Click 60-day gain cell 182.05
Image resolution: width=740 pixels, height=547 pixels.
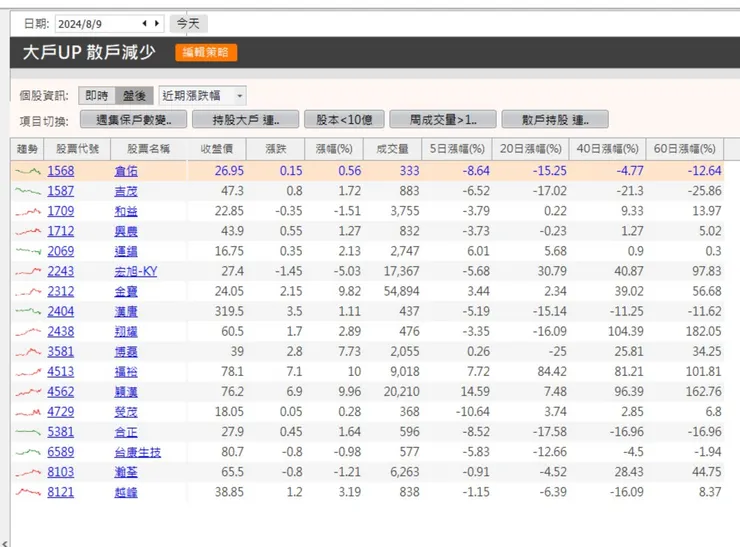coord(703,331)
